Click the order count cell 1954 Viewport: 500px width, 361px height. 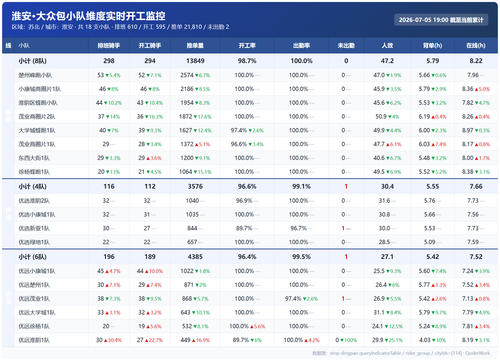[187, 103]
